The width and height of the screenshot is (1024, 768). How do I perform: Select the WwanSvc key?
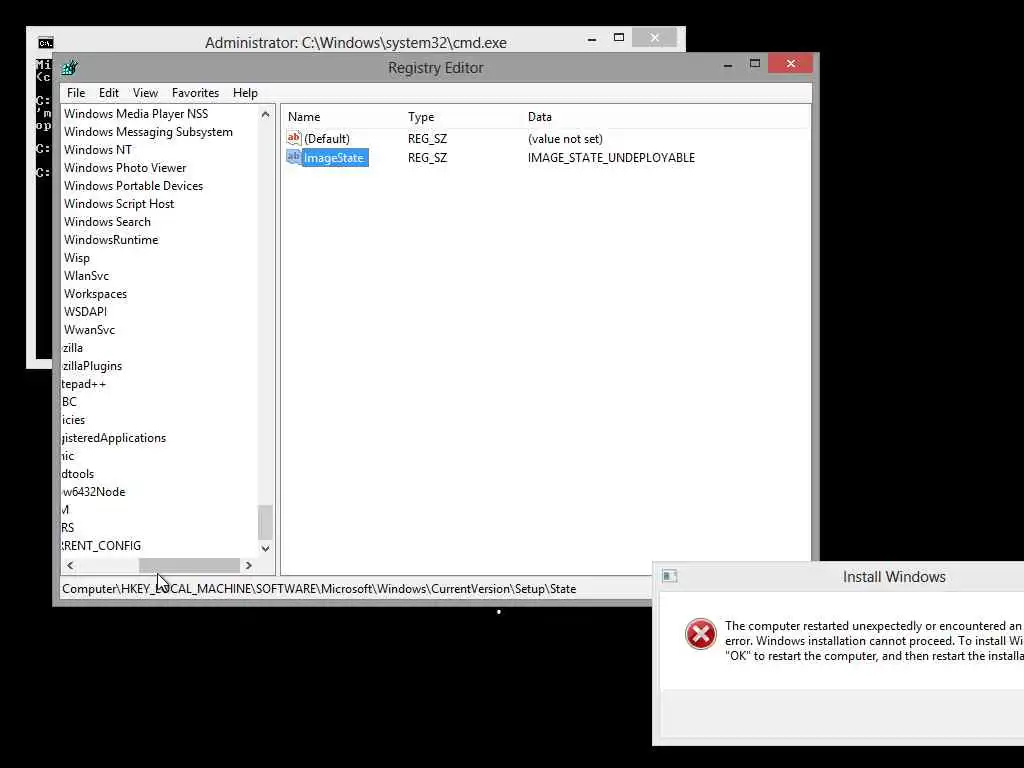tap(89, 330)
